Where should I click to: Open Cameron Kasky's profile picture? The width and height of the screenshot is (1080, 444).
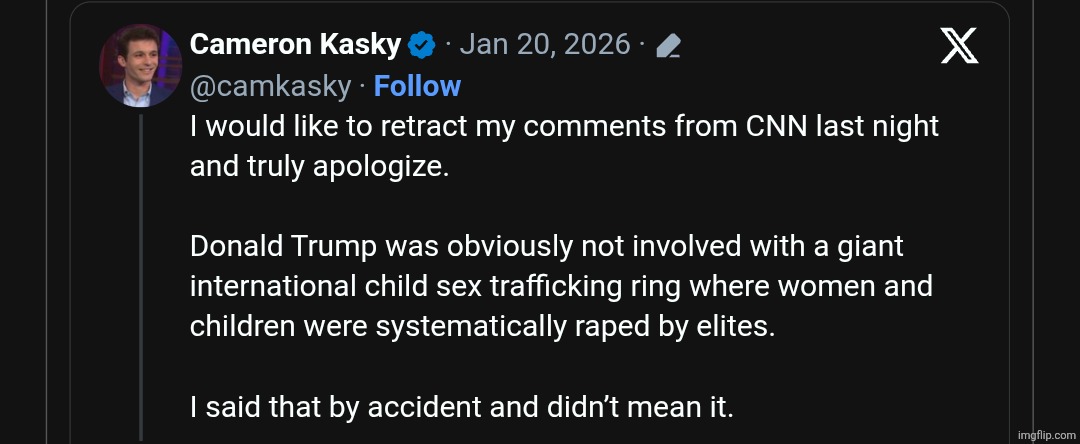139,66
